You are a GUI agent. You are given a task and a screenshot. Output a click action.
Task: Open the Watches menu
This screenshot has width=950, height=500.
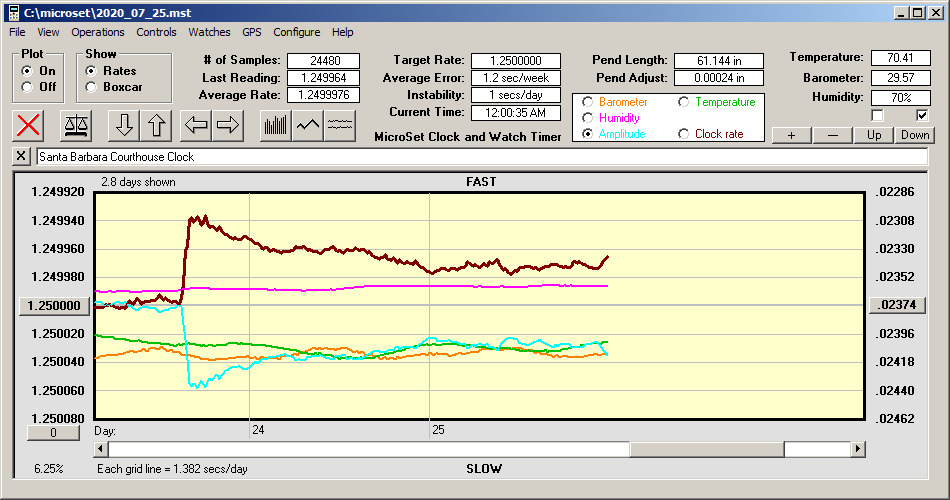click(209, 32)
